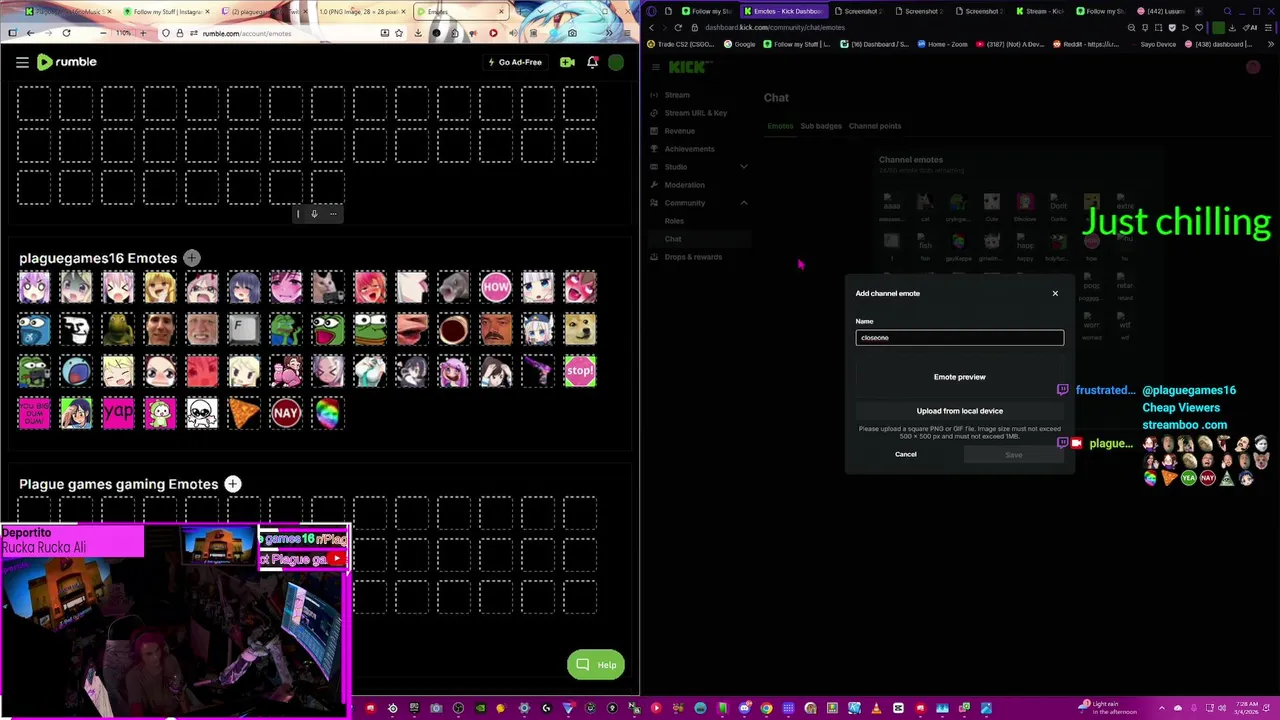Add emote to Plague games gaming Emotes
This screenshot has height=720, width=1280.
(x=232, y=484)
